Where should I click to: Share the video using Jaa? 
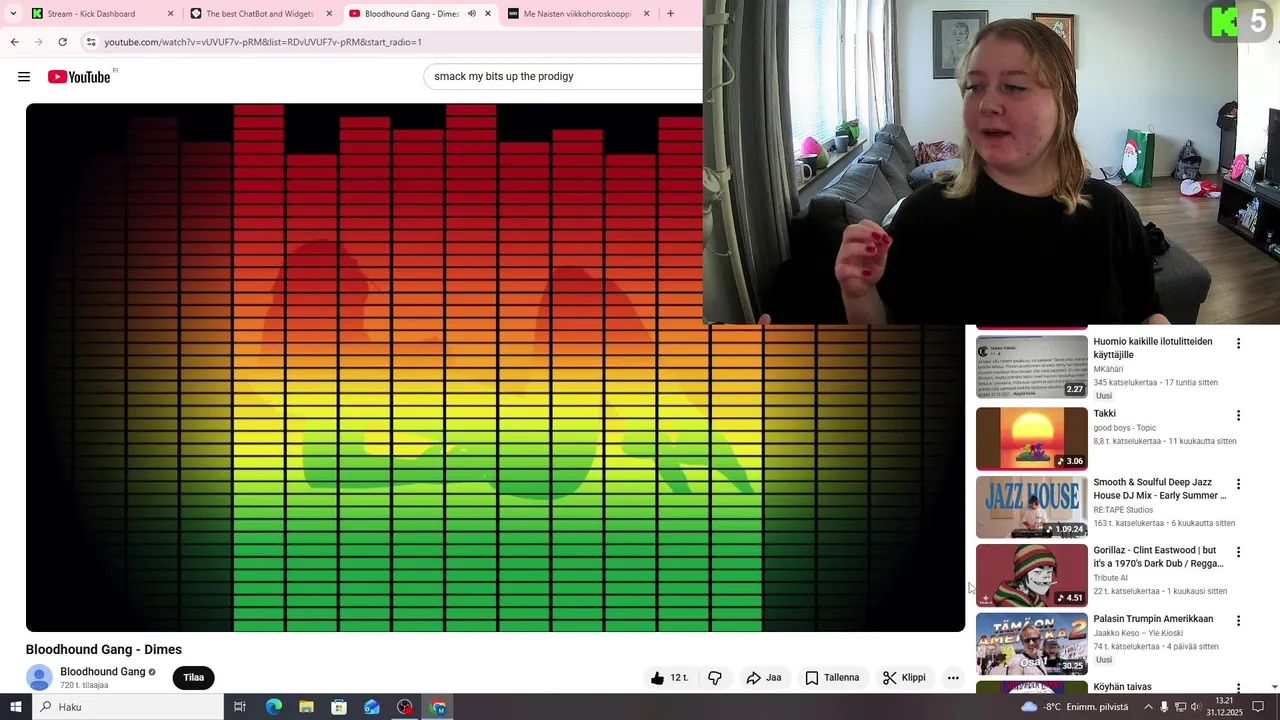coord(764,678)
